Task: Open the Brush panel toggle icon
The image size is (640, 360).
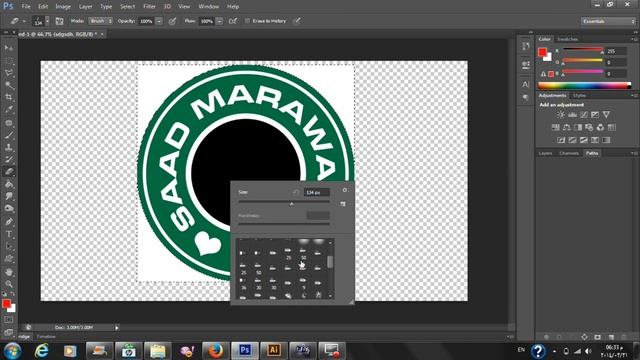Action: pyautogui.click(x=60, y=21)
